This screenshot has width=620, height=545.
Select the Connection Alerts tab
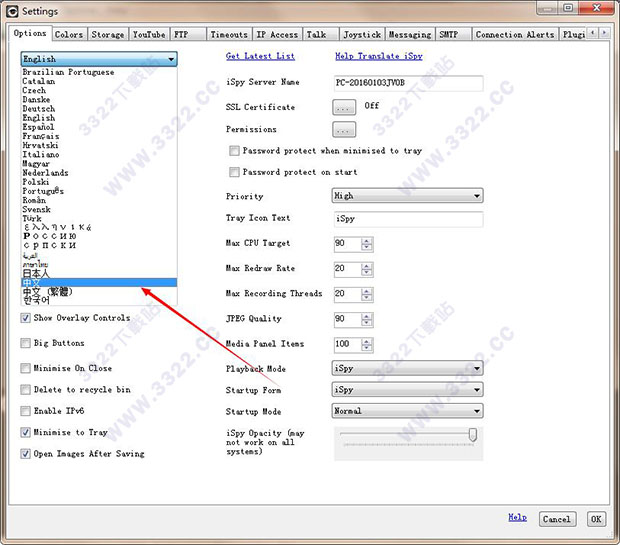515,35
